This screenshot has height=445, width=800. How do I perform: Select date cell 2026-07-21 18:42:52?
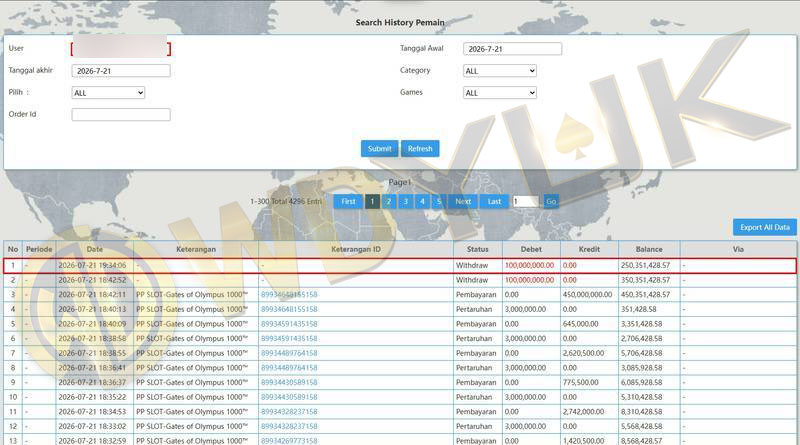pyautogui.click(x=92, y=280)
